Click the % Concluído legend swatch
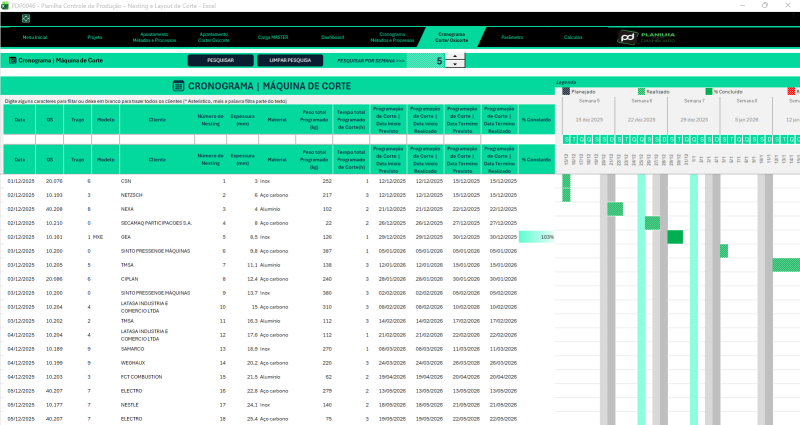The height and width of the screenshot is (425, 800). [x=709, y=91]
